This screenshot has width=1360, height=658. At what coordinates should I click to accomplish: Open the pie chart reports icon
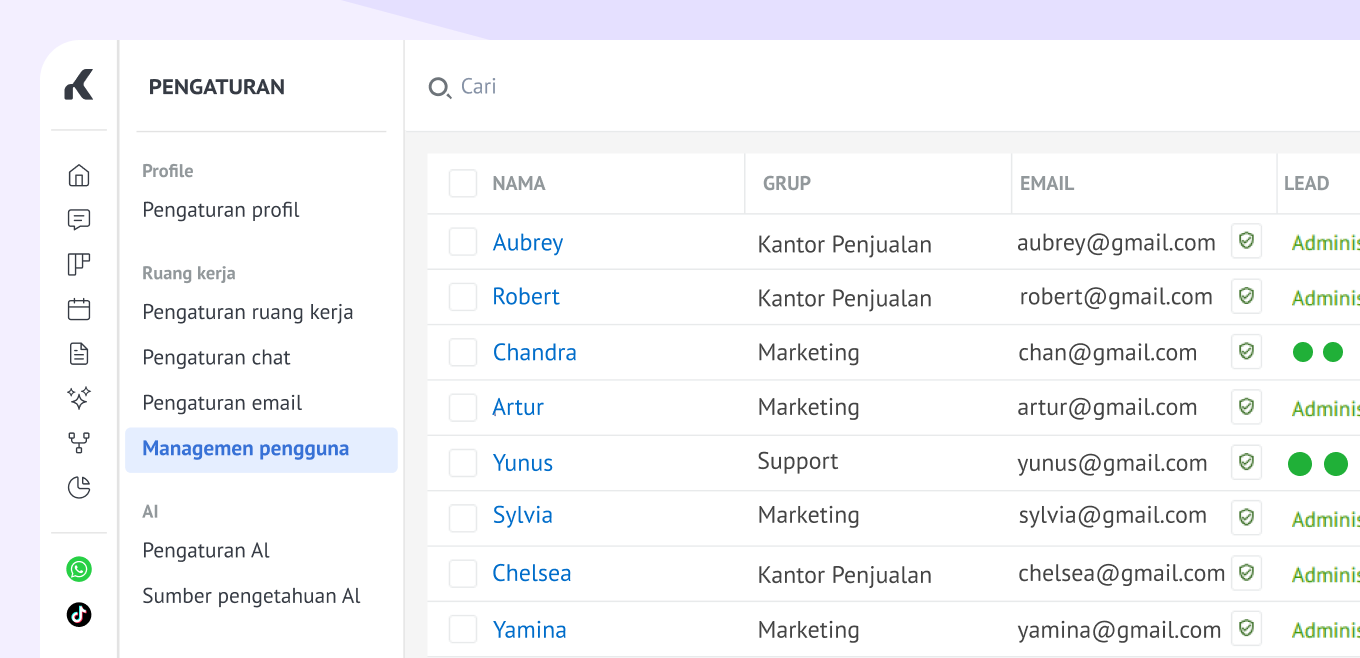(x=79, y=487)
